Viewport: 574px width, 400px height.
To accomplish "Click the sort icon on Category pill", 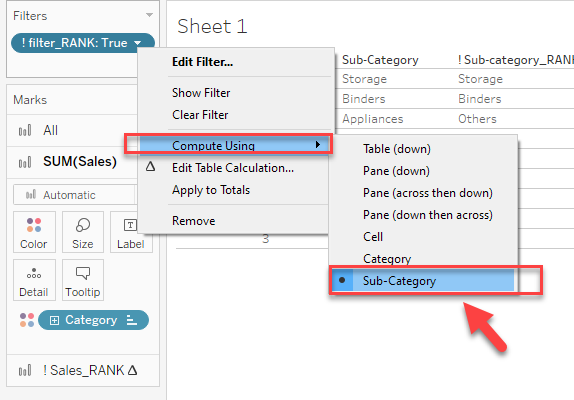I will coord(131,320).
